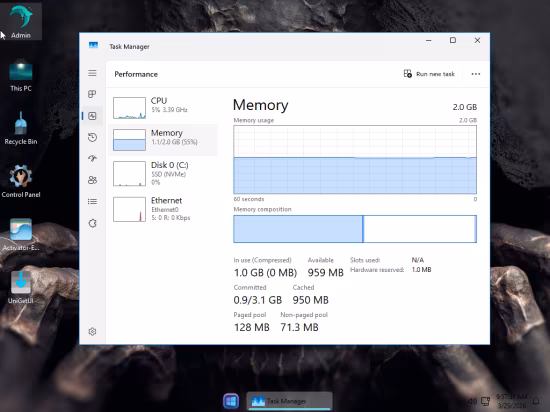This screenshot has height=412, width=550.
Task: Open the Startup apps page icon
Action: (92, 158)
